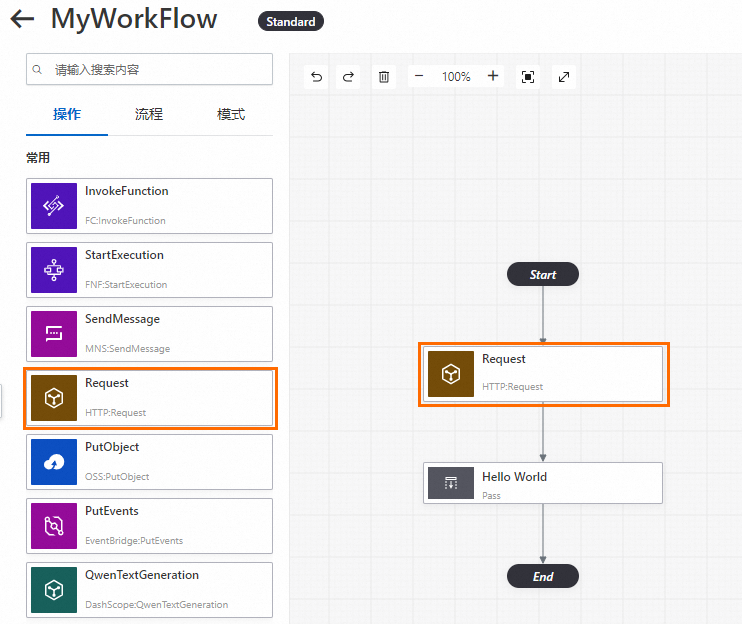Select SendMessage action card label
The image size is (742, 624).
pyautogui.click(x=123, y=319)
